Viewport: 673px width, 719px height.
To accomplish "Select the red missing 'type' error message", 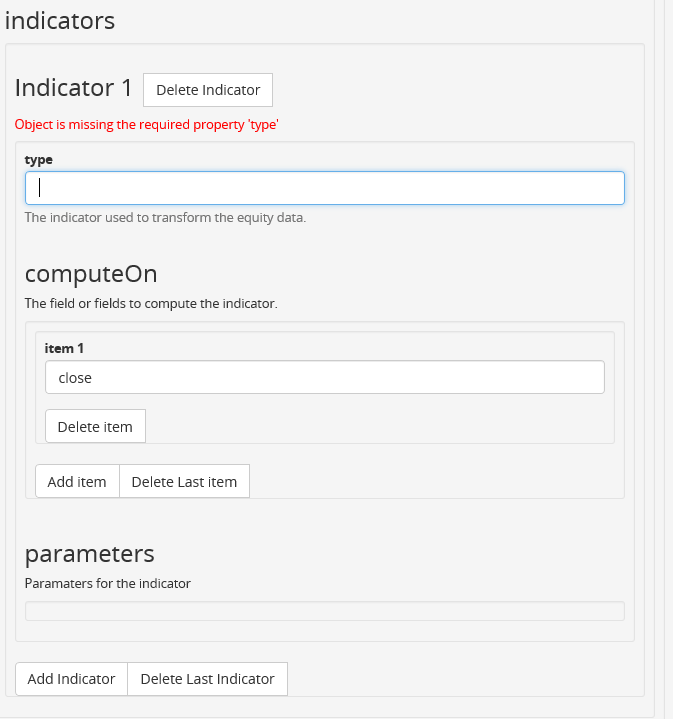I will pyautogui.click(x=147, y=125).
